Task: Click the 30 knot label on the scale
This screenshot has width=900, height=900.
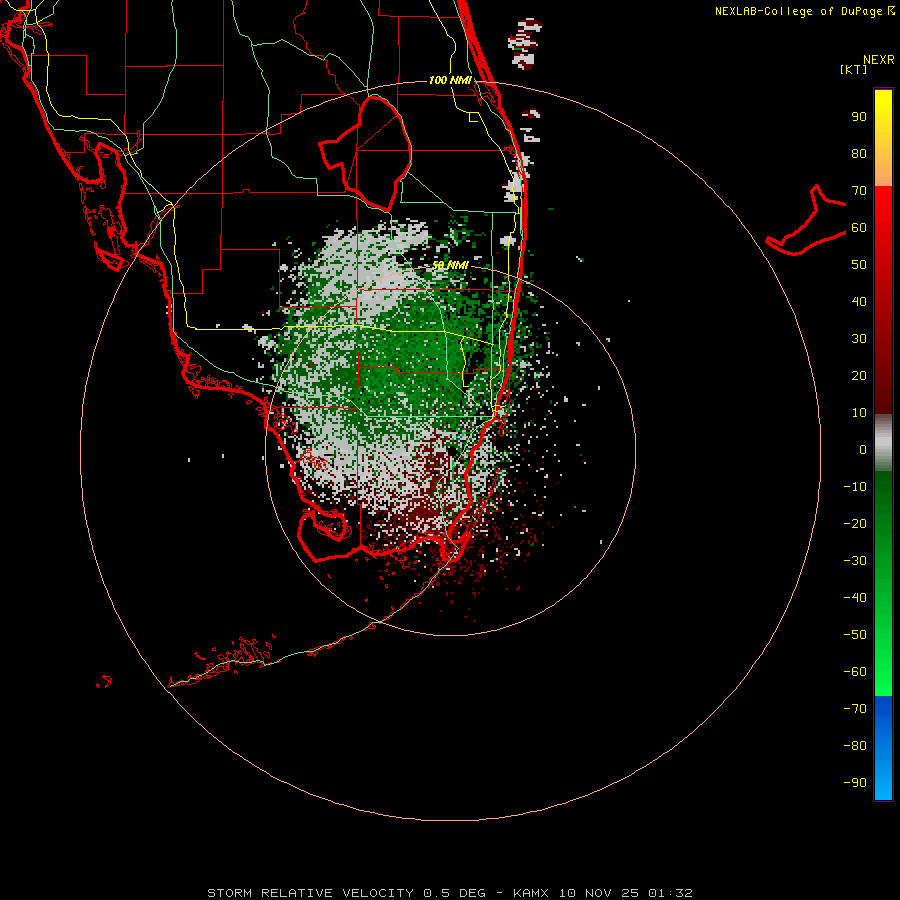Action: [859, 339]
